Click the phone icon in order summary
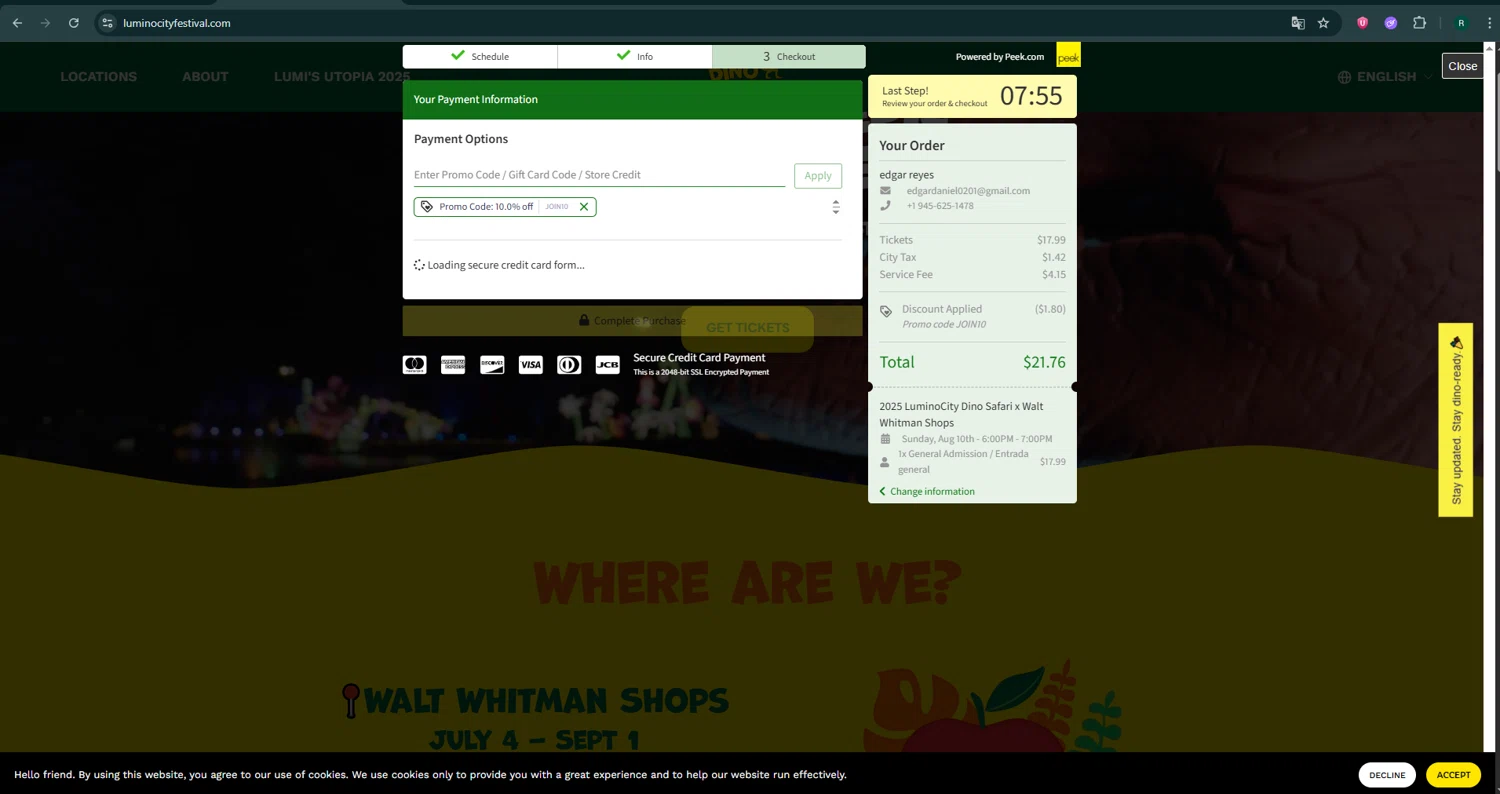 pos(885,206)
